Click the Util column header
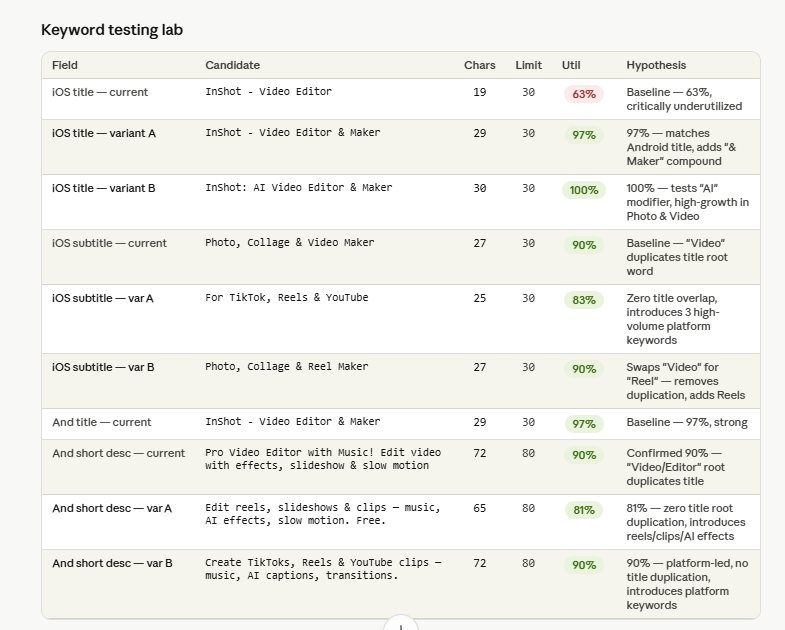This screenshot has height=630, width=785. point(571,65)
